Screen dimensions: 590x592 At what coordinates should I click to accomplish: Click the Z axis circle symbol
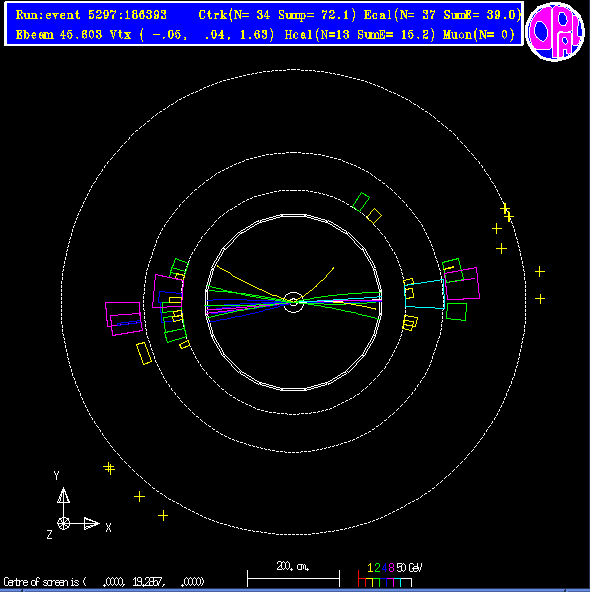(63, 524)
